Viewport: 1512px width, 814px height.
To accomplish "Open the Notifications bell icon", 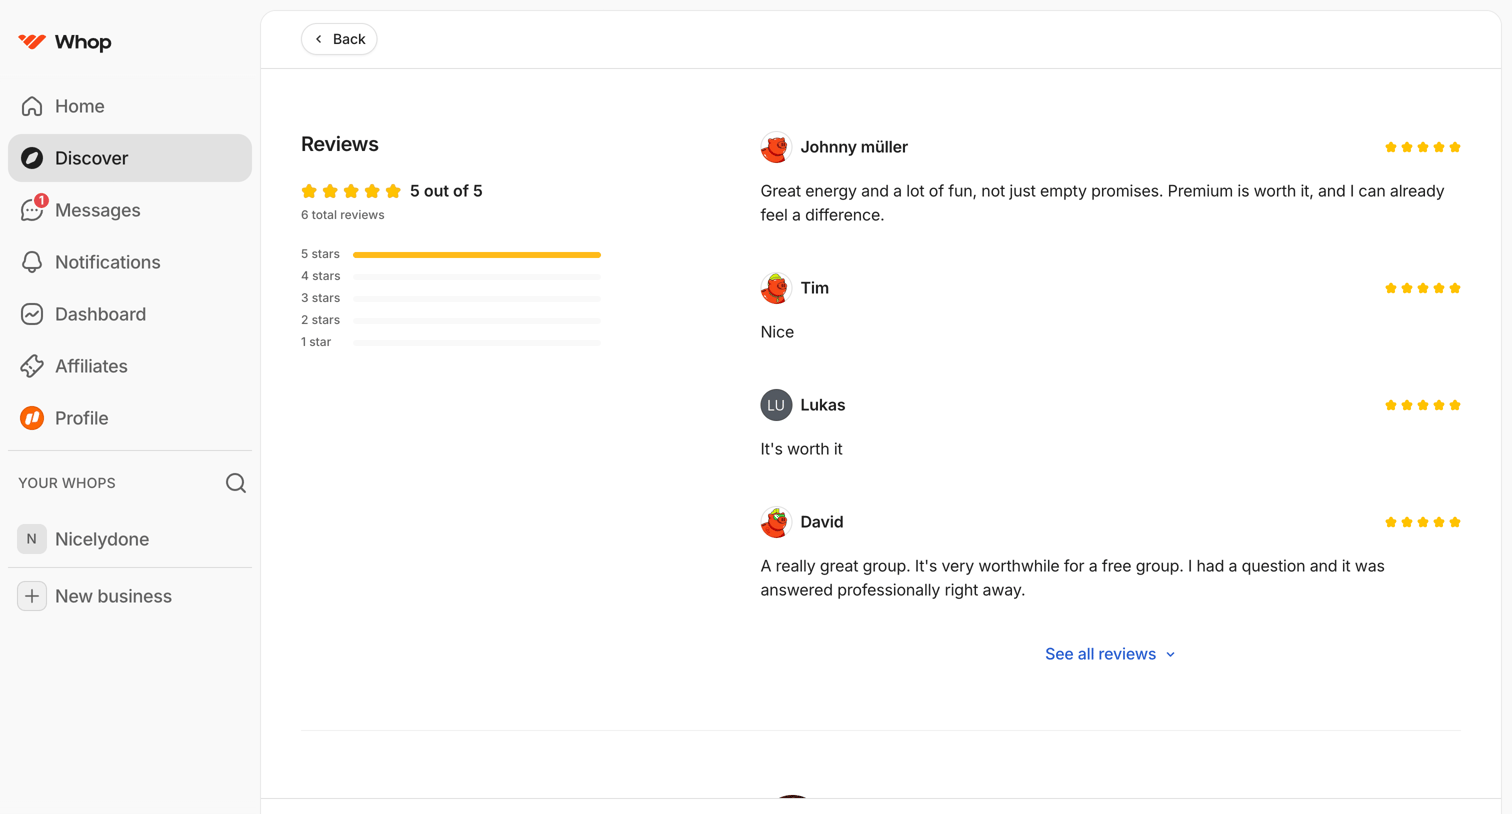I will [x=32, y=262].
